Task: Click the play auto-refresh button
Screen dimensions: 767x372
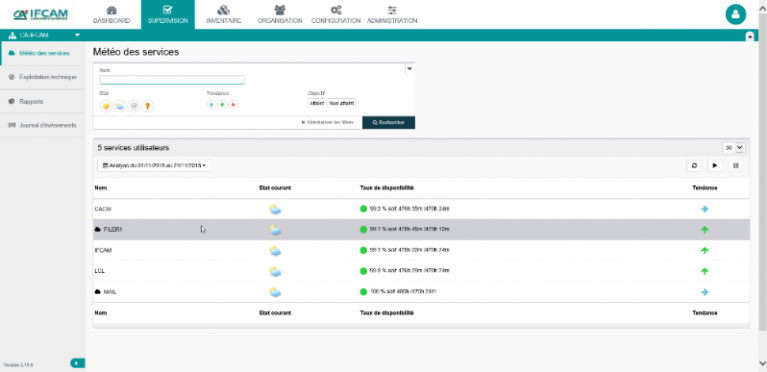Action: (715, 165)
